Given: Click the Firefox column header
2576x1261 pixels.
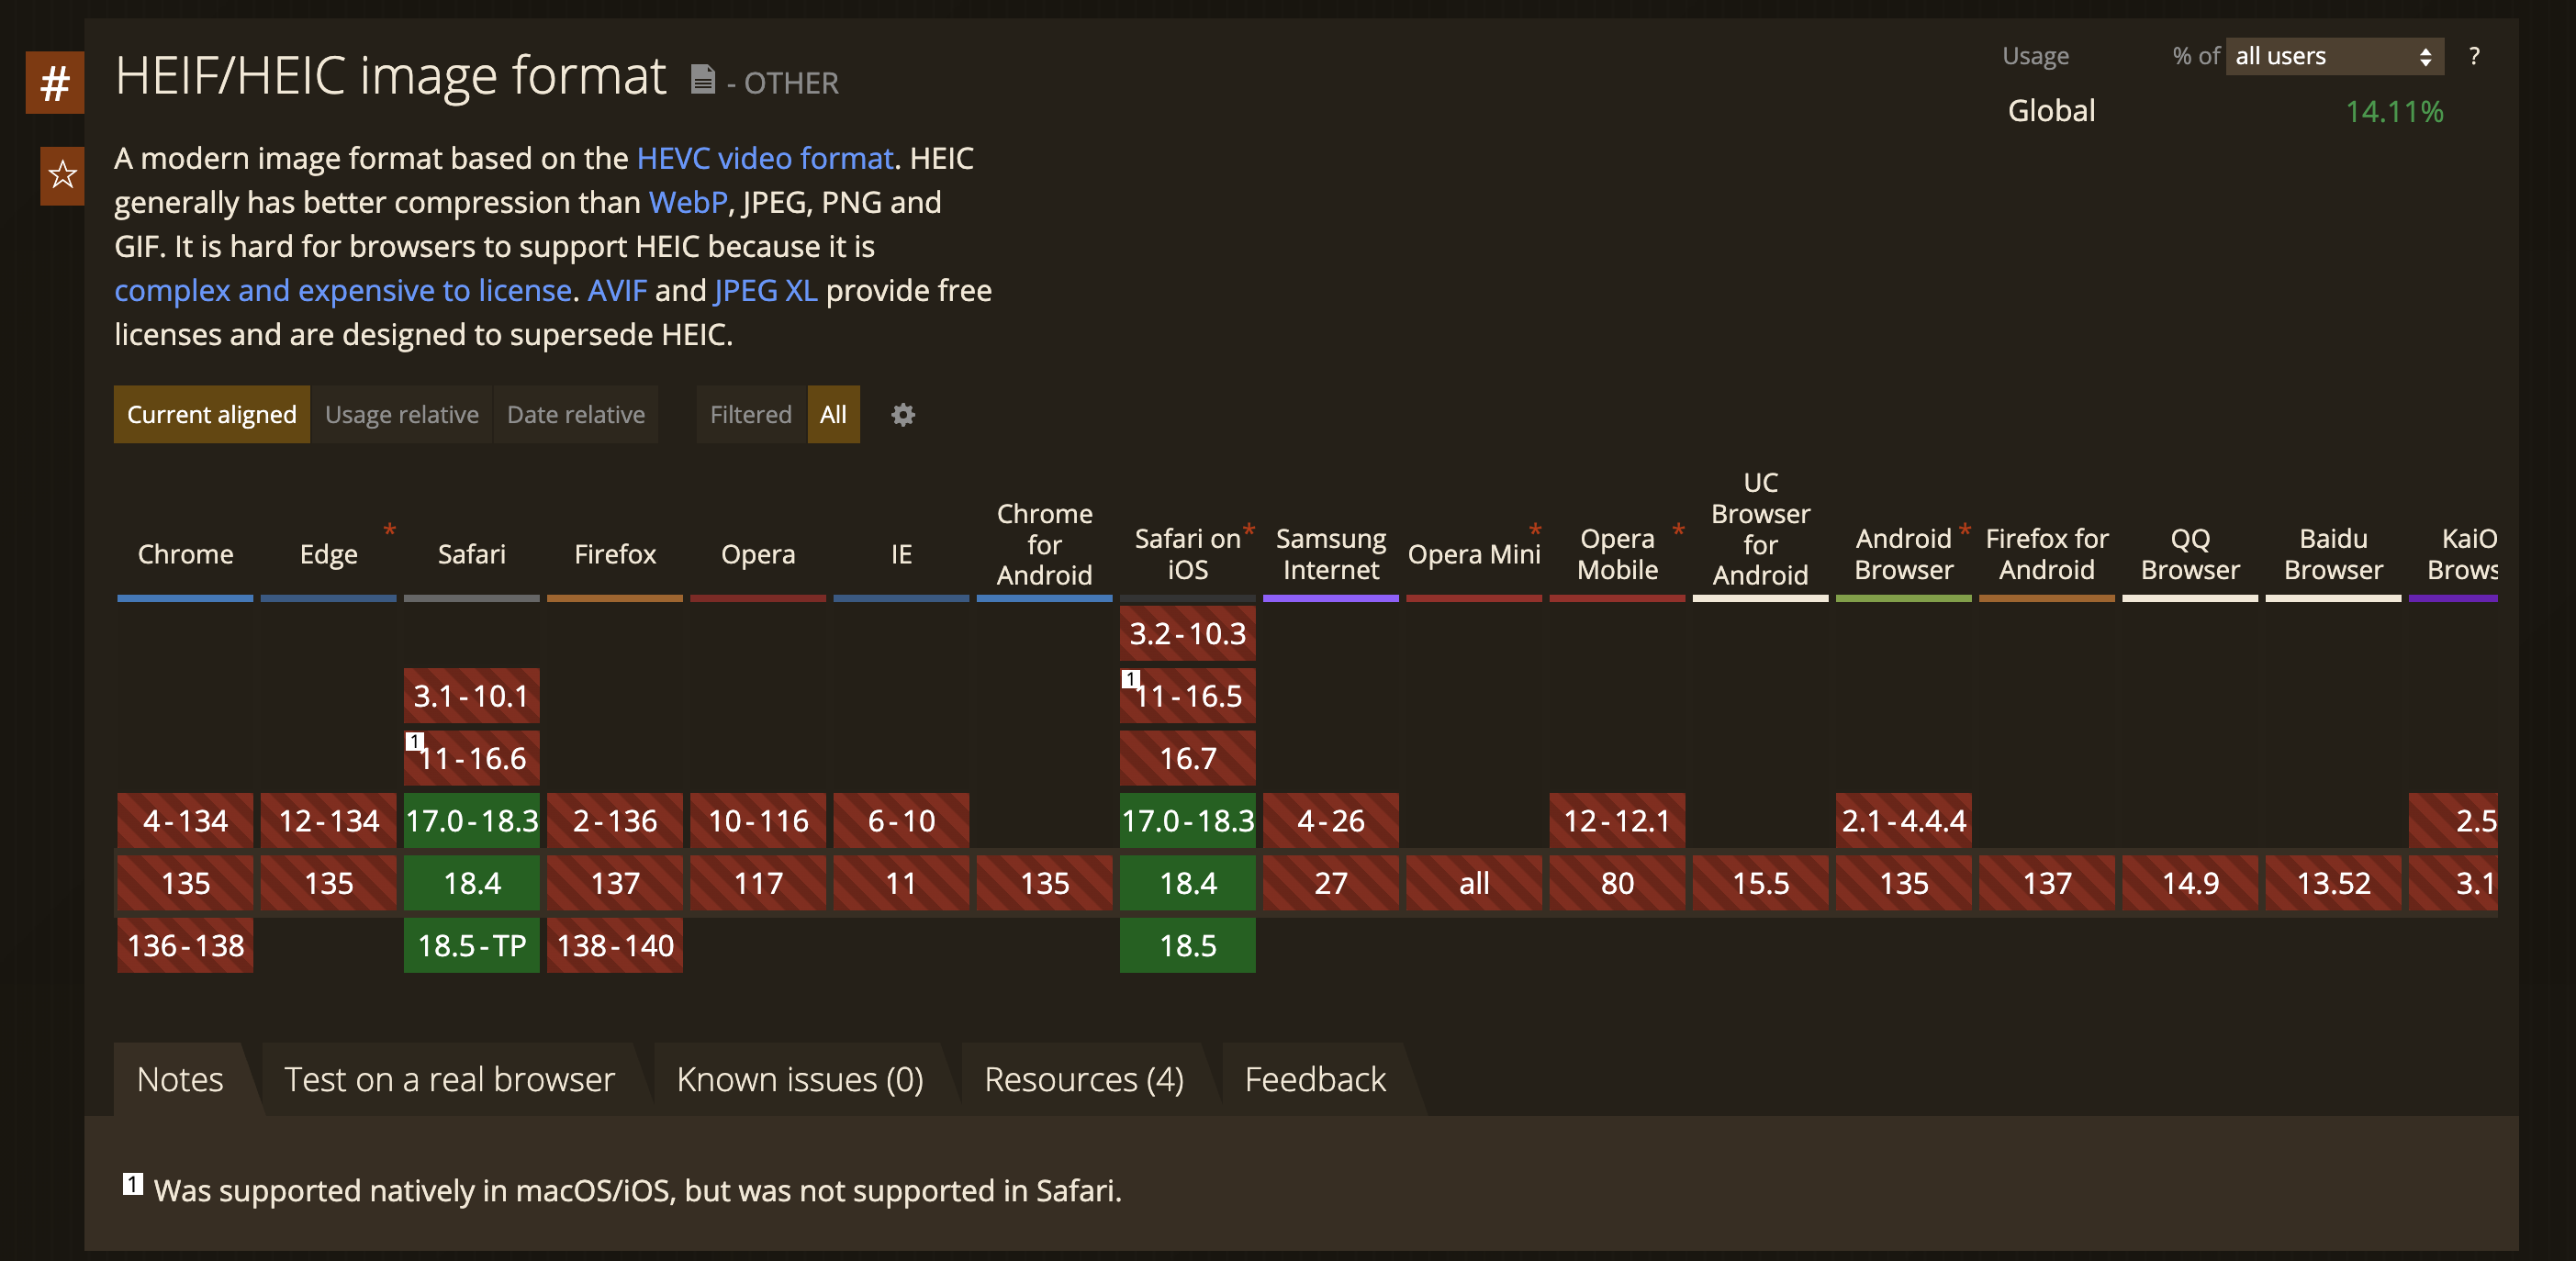Looking at the screenshot, I should click(x=615, y=555).
